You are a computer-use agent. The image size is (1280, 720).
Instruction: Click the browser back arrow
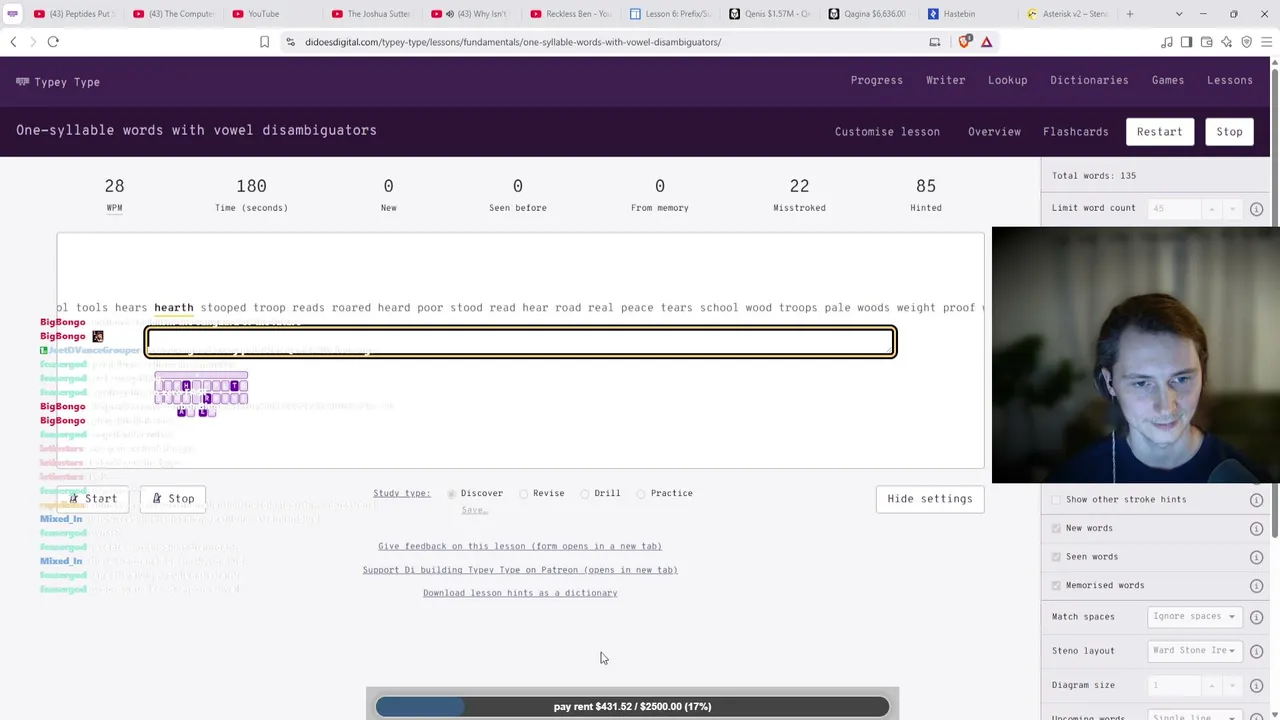coord(13,42)
